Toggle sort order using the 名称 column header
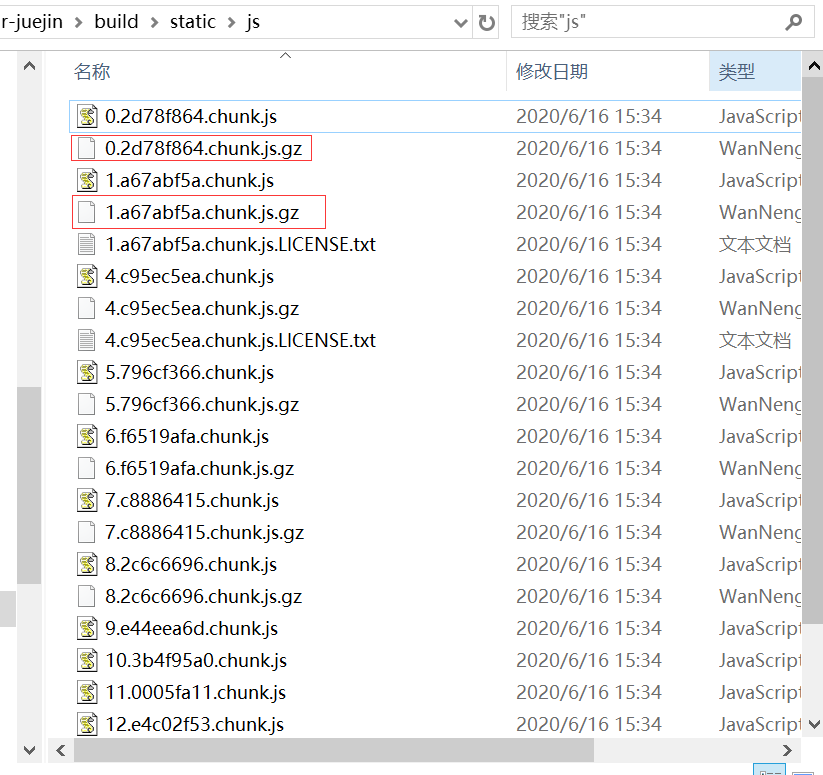 [x=92, y=72]
